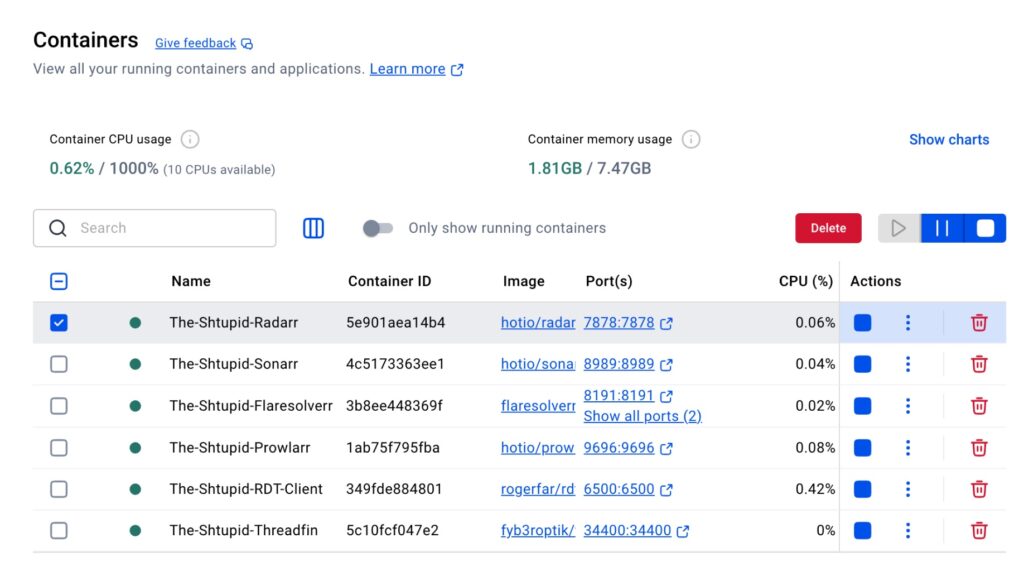Open port 34400:34400 link
Viewport: 1024px width, 581px height.
point(627,531)
